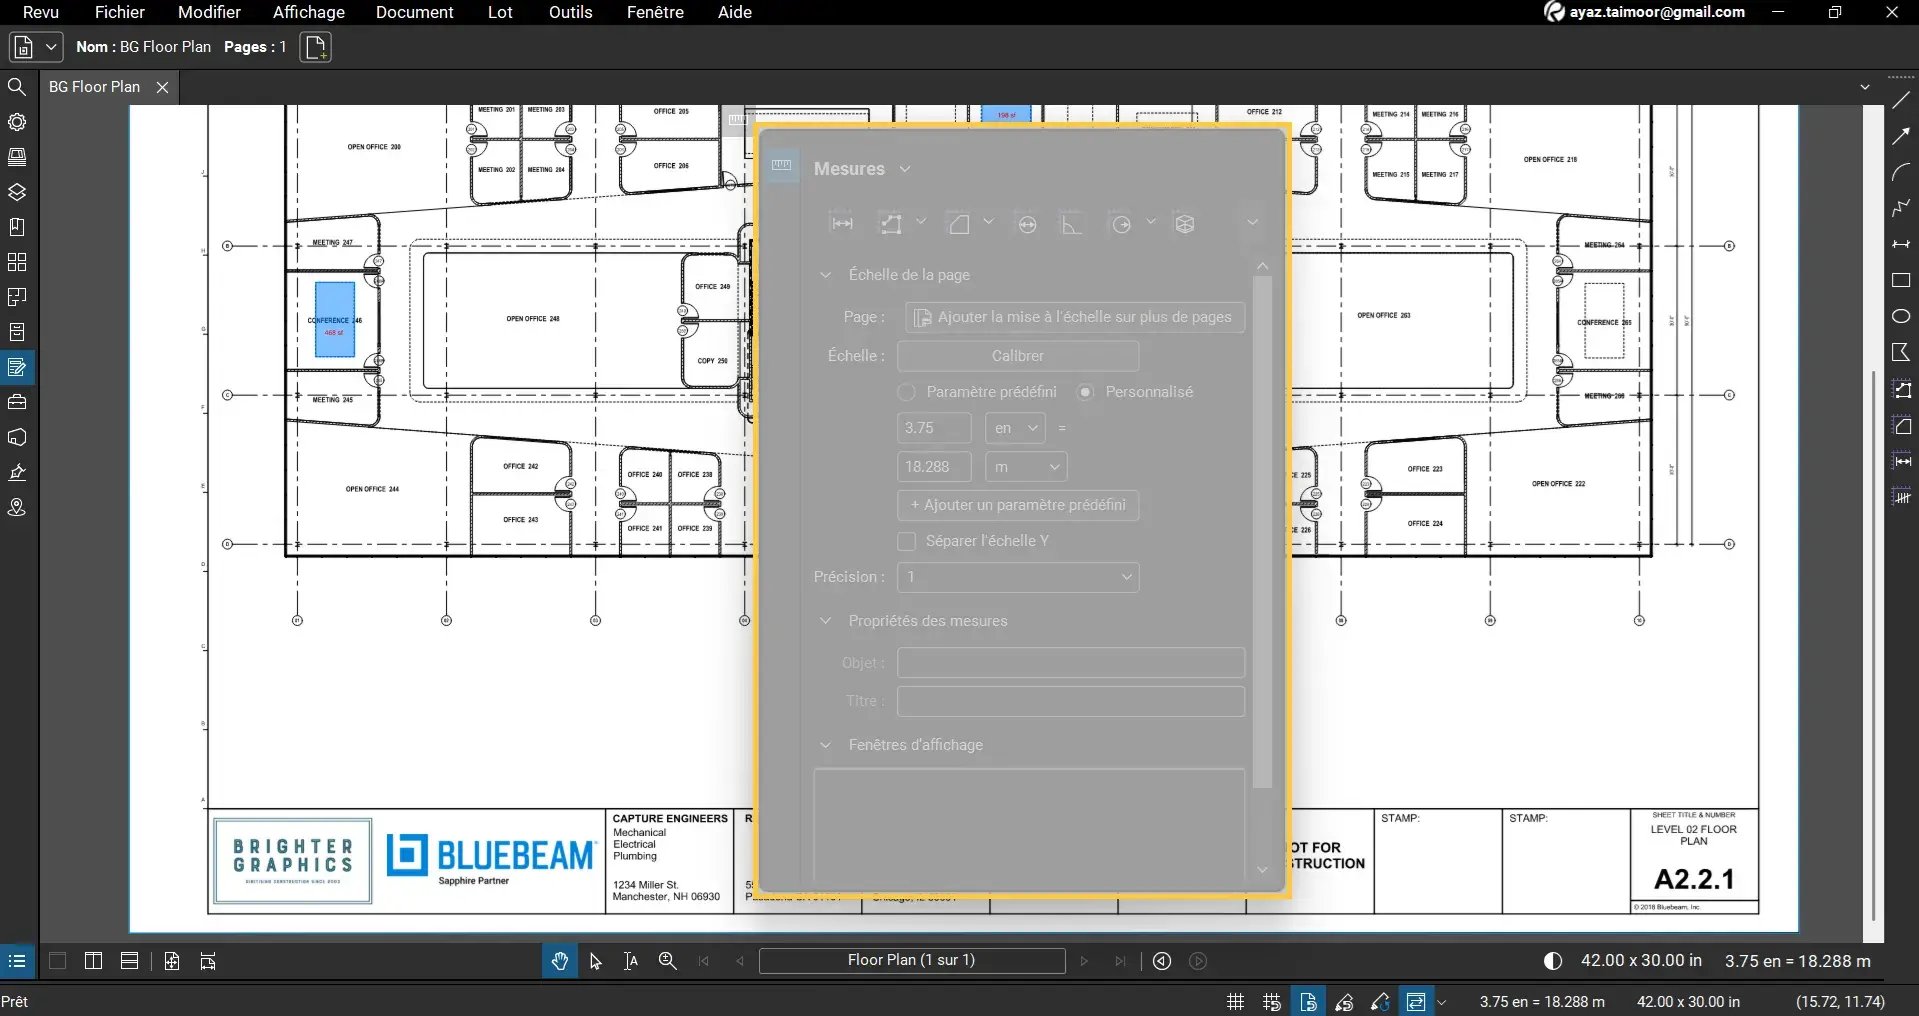Open the Tool Chest settings gear icon
The height and width of the screenshot is (1016, 1919).
[x=17, y=122]
